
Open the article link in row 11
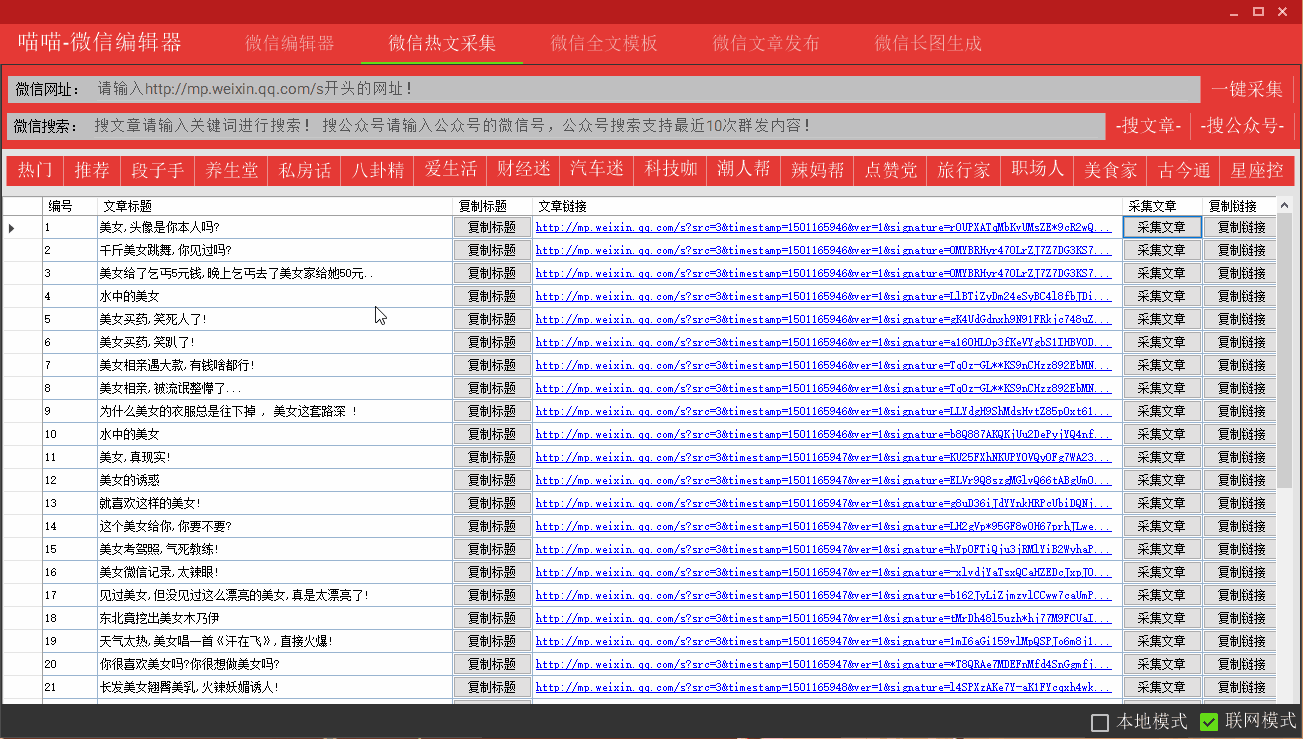824,457
